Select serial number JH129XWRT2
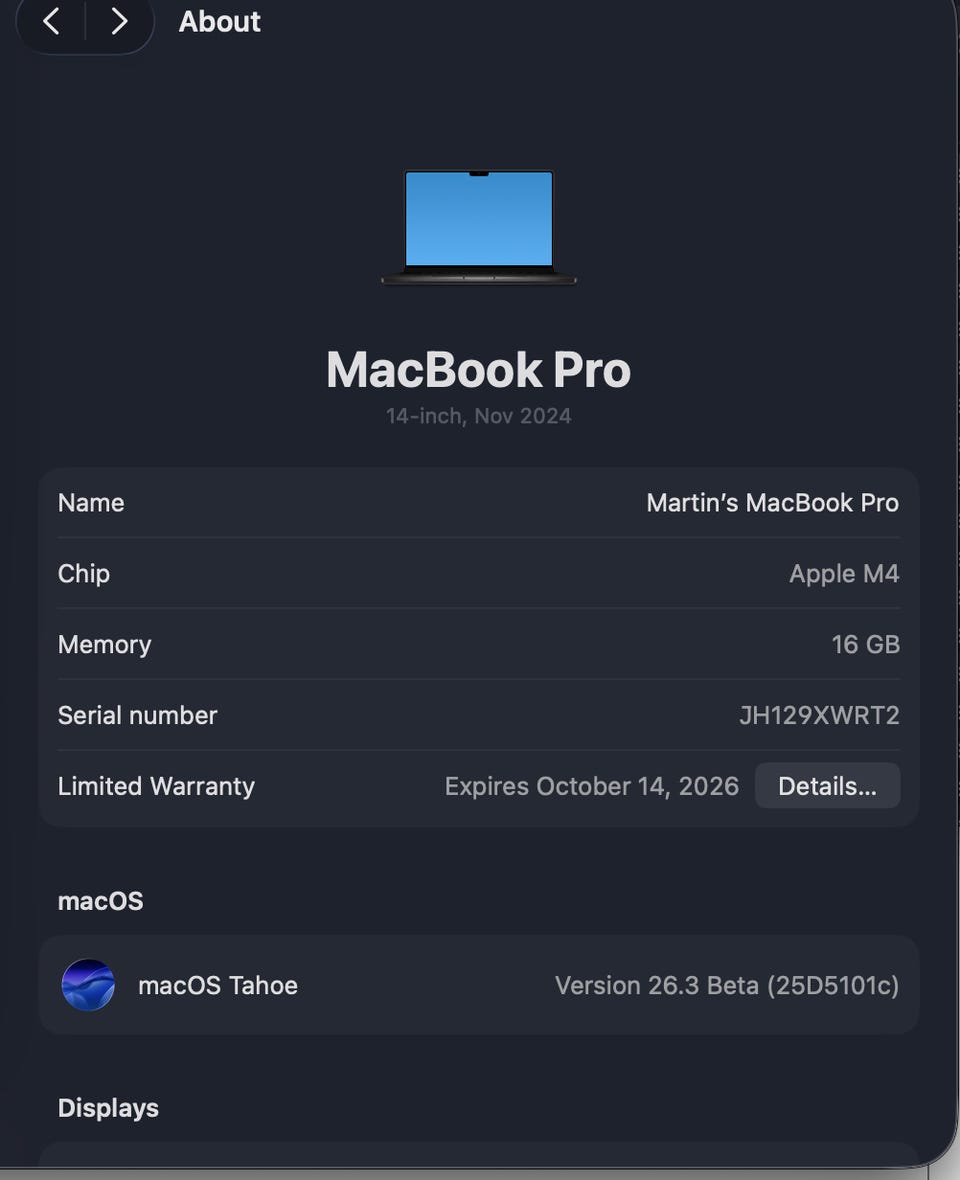This screenshot has width=960, height=1180. coord(819,715)
